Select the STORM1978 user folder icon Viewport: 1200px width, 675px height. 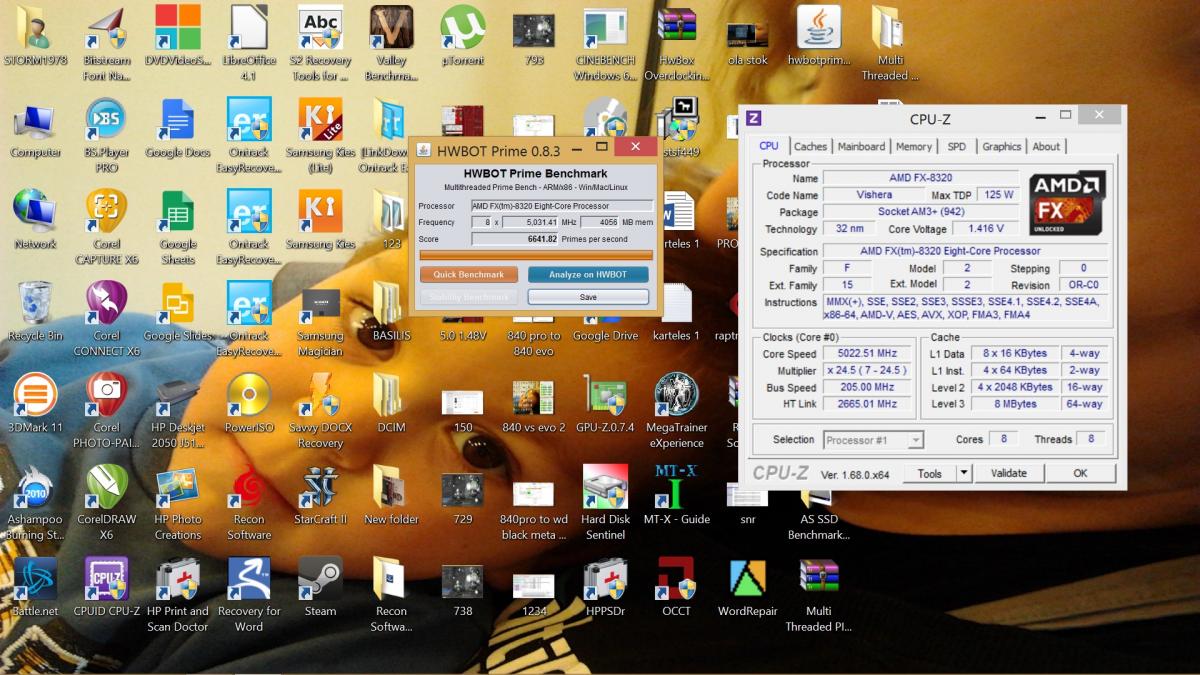[x=35, y=37]
